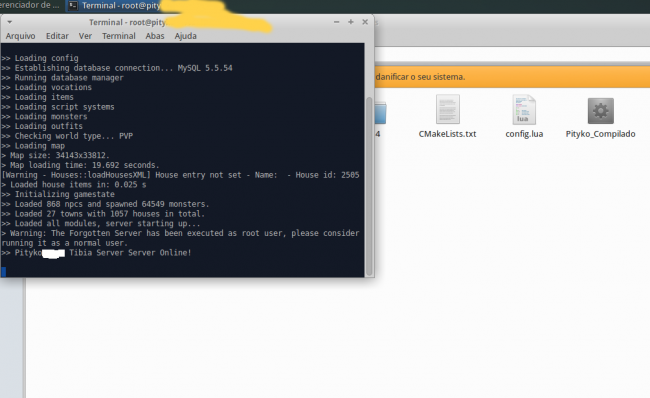Click the root user warning line
Viewport: 650px width, 398px height.
180,238
